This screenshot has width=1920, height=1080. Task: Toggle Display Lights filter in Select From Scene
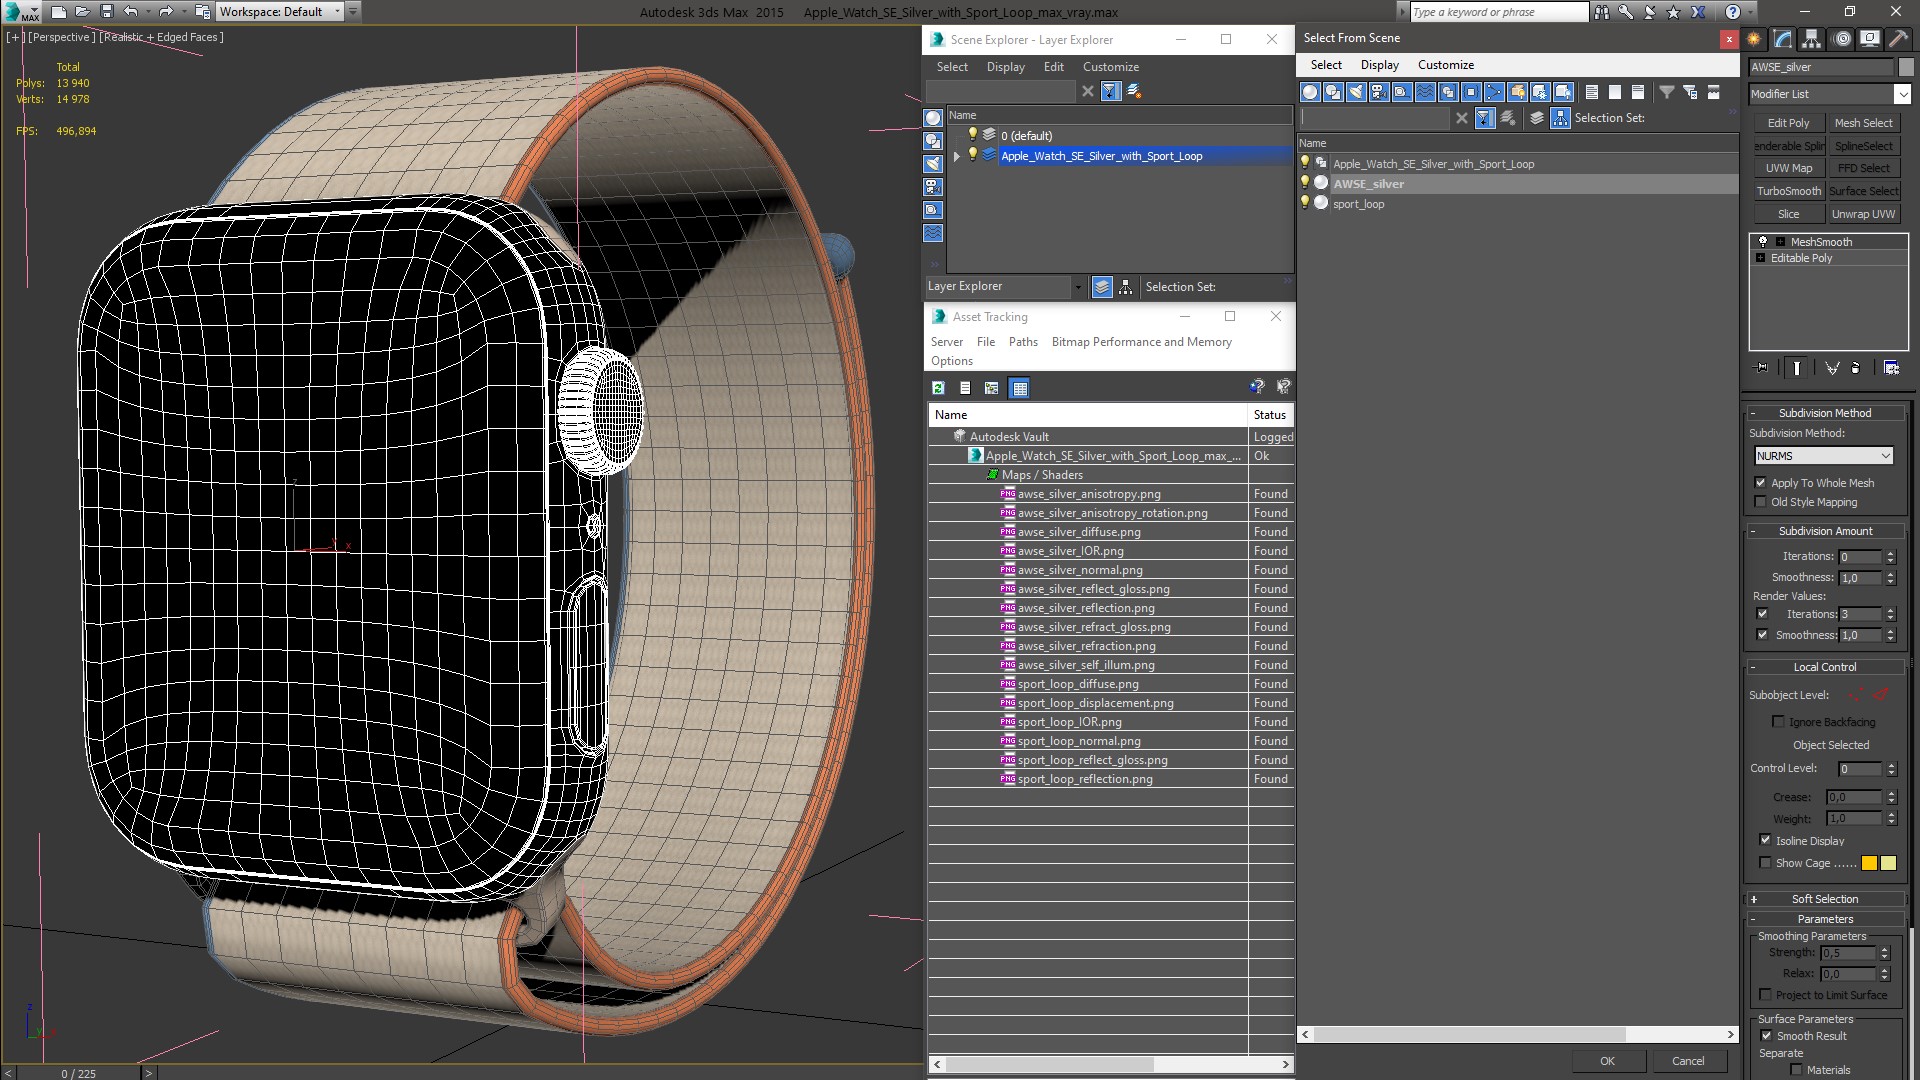point(1356,92)
